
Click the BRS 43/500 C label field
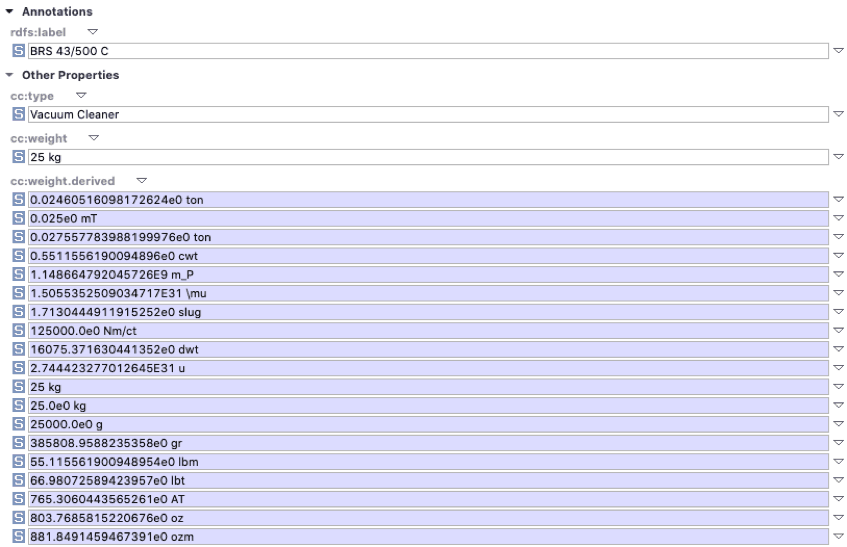click(420, 50)
